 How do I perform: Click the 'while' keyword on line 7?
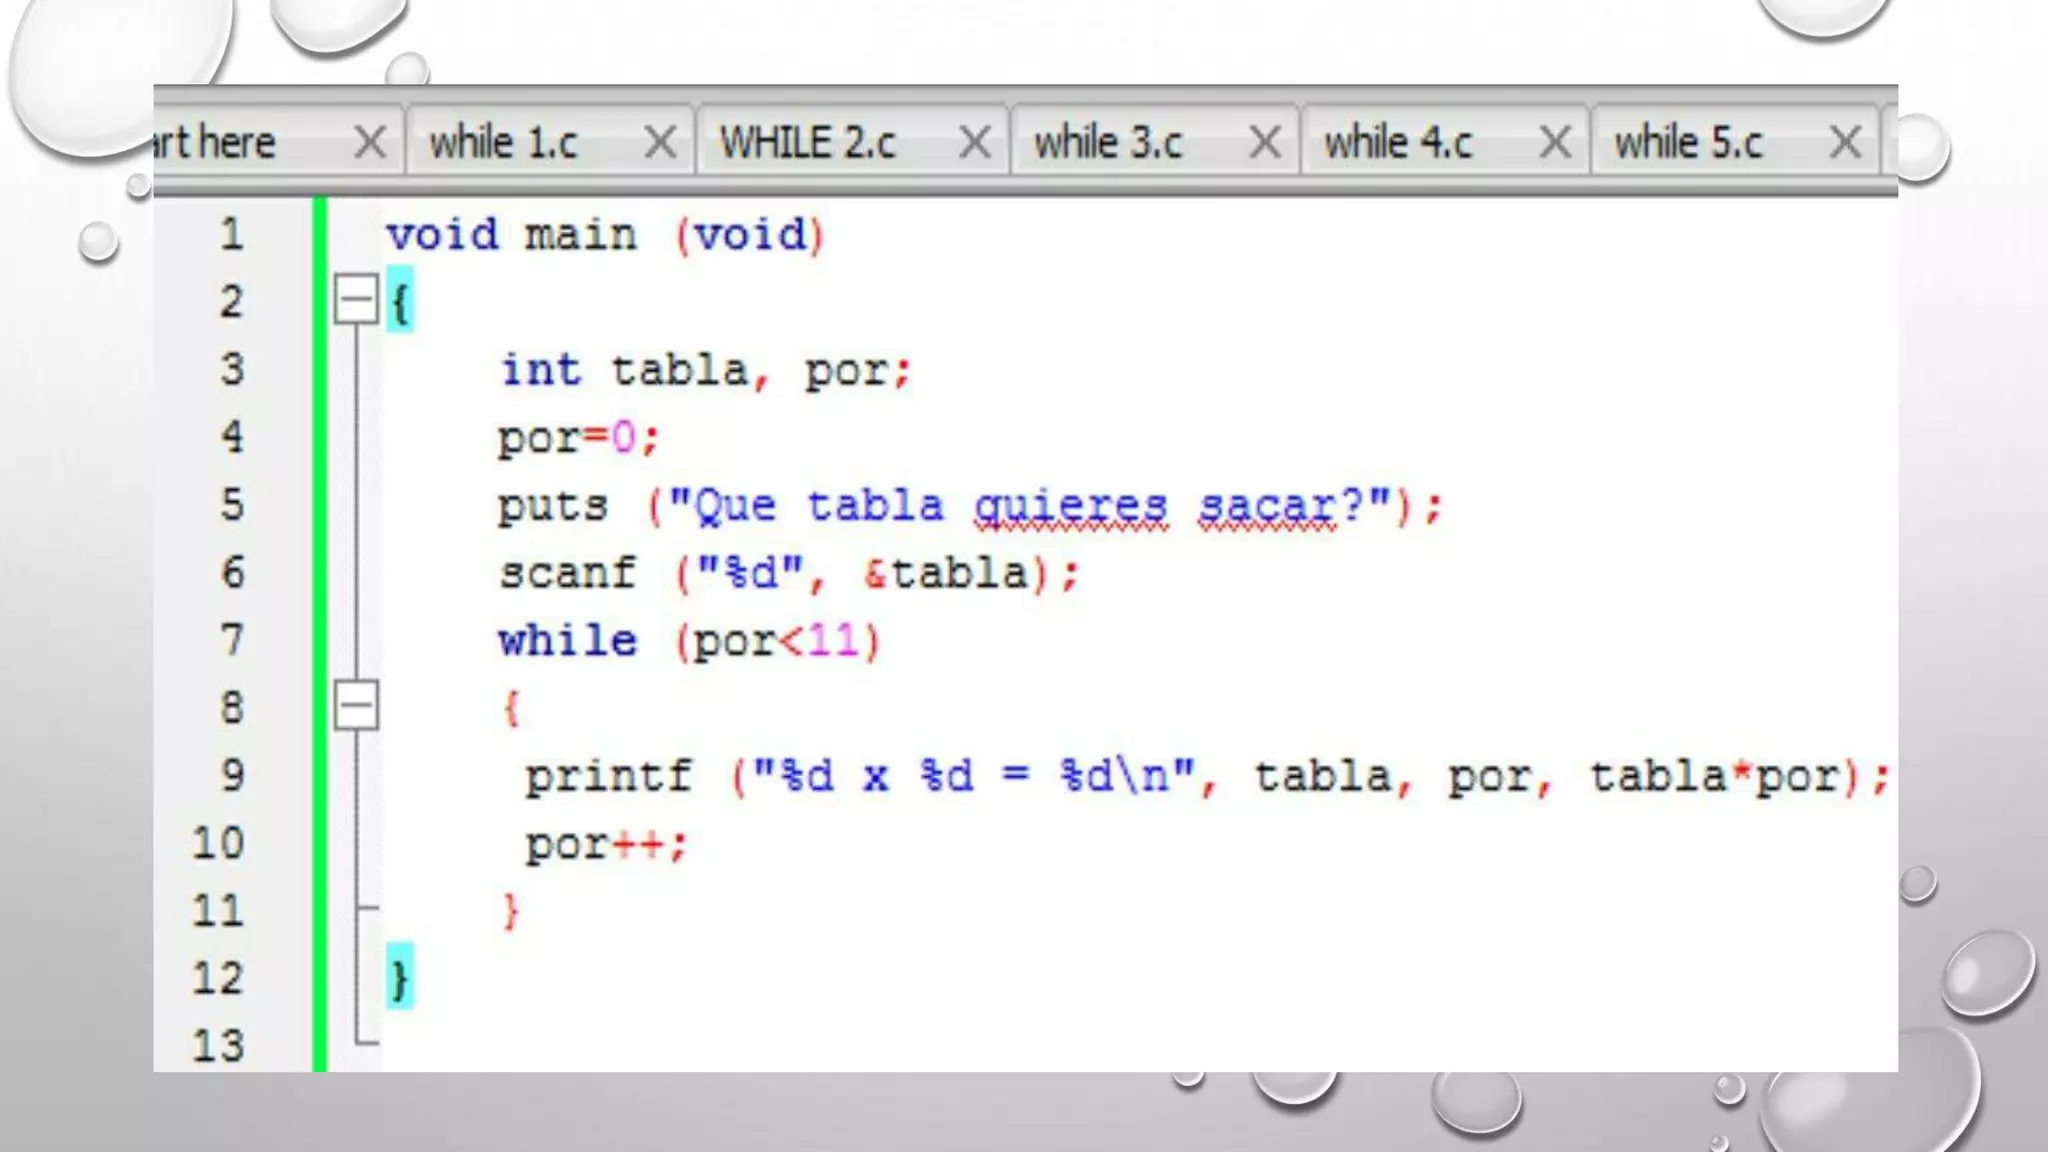[x=567, y=641]
